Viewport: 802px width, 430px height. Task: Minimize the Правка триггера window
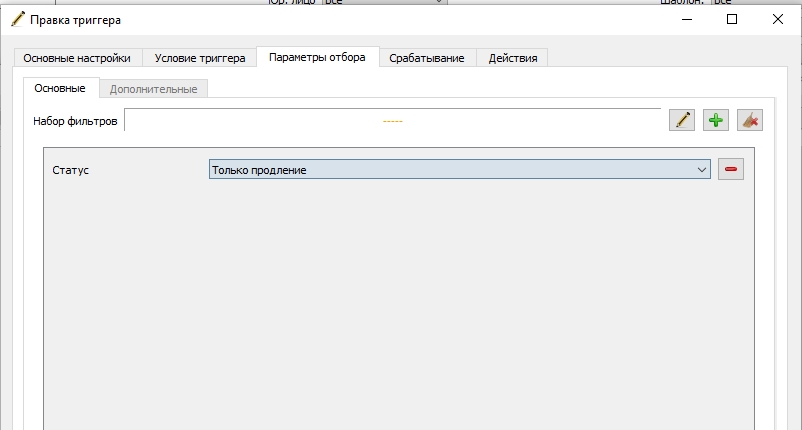687,19
